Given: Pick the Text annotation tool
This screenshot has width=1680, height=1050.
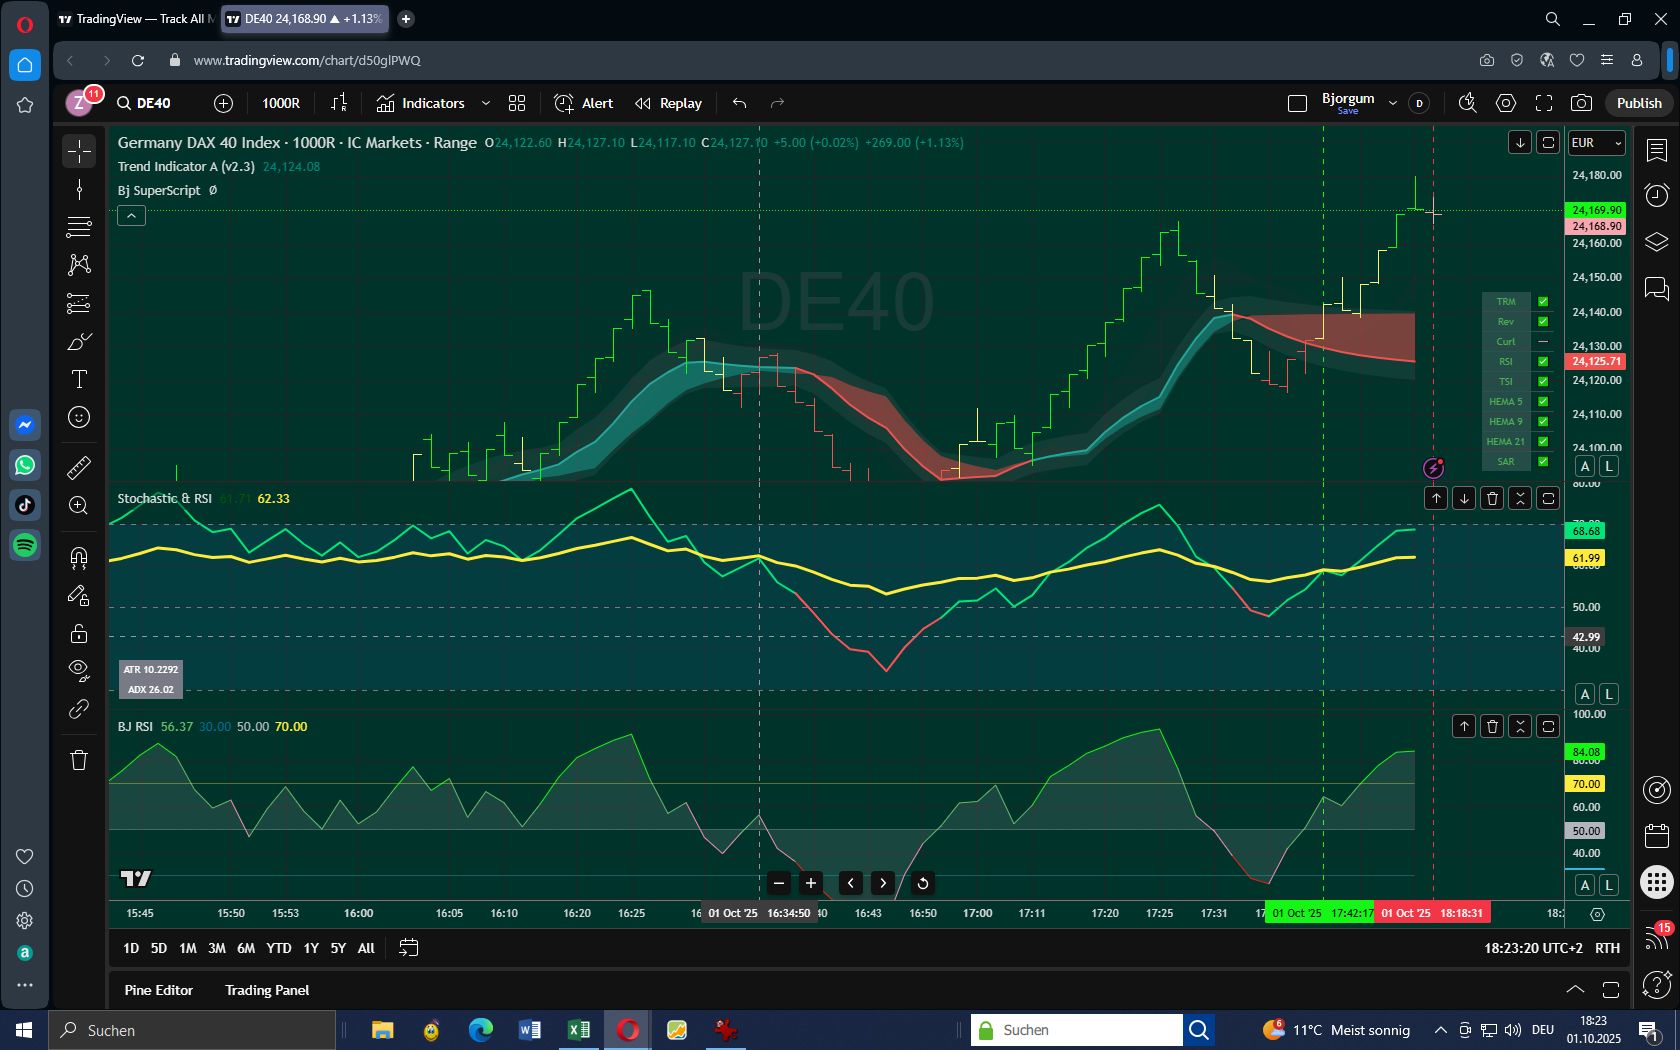Looking at the screenshot, I should point(79,379).
